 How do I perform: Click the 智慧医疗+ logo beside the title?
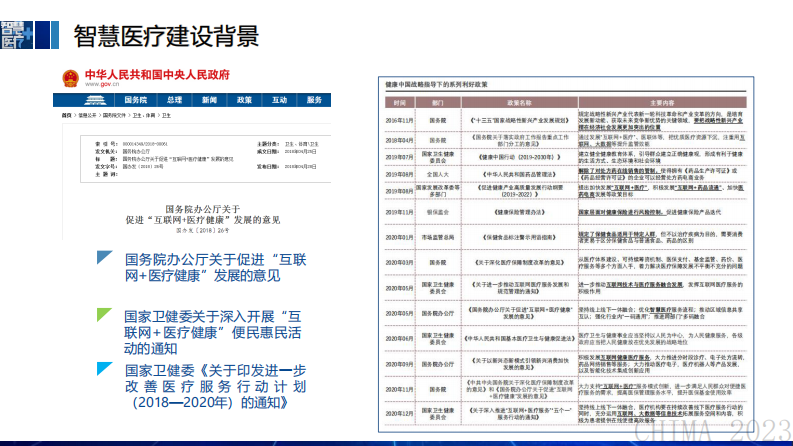point(17,35)
